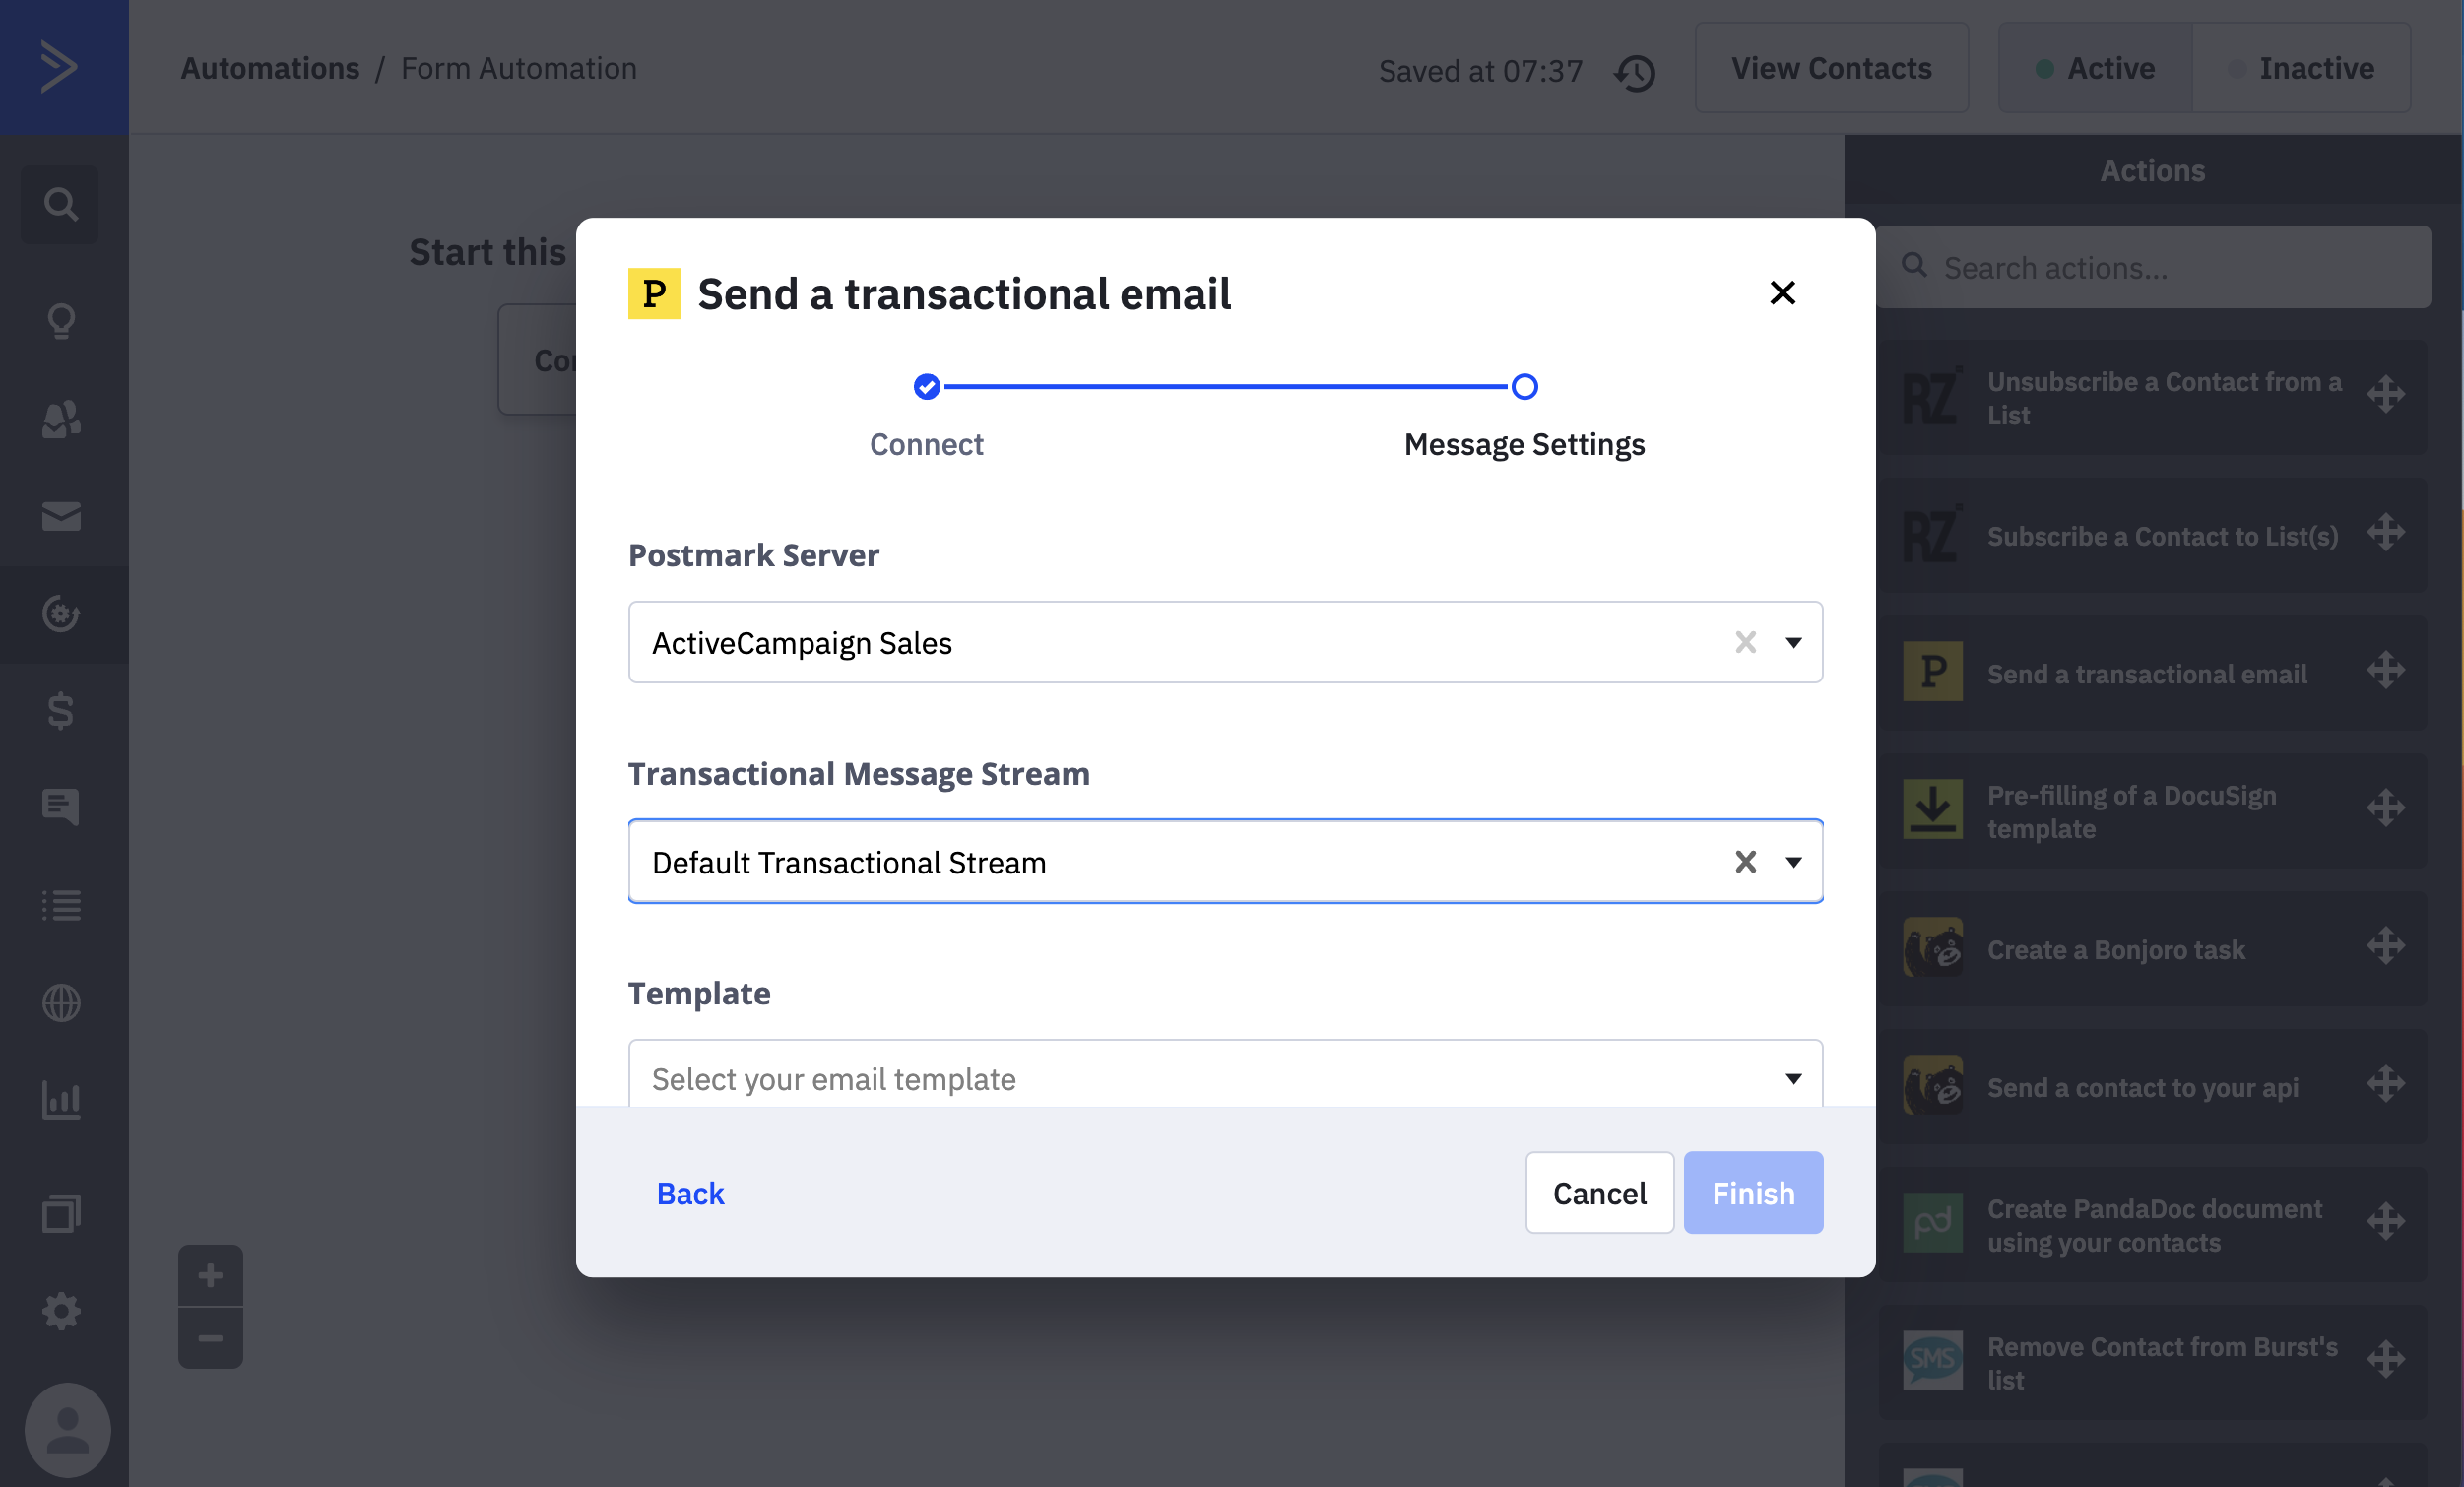The width and height of the screenshot is (2464, 1487).
Task: Open Settings gear in sidebar
Action: [61, 1311]
